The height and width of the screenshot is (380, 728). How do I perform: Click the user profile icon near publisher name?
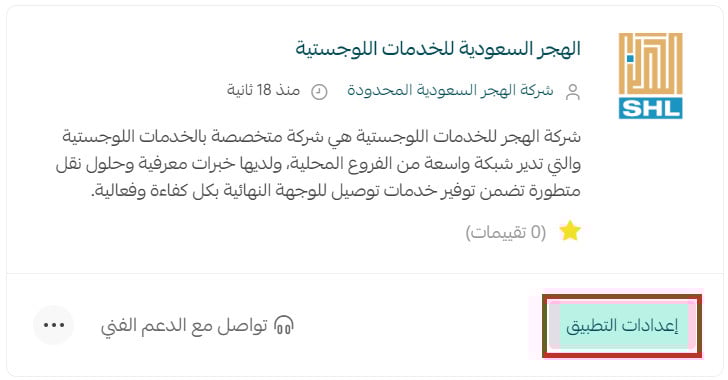click(x=573, y=92)
